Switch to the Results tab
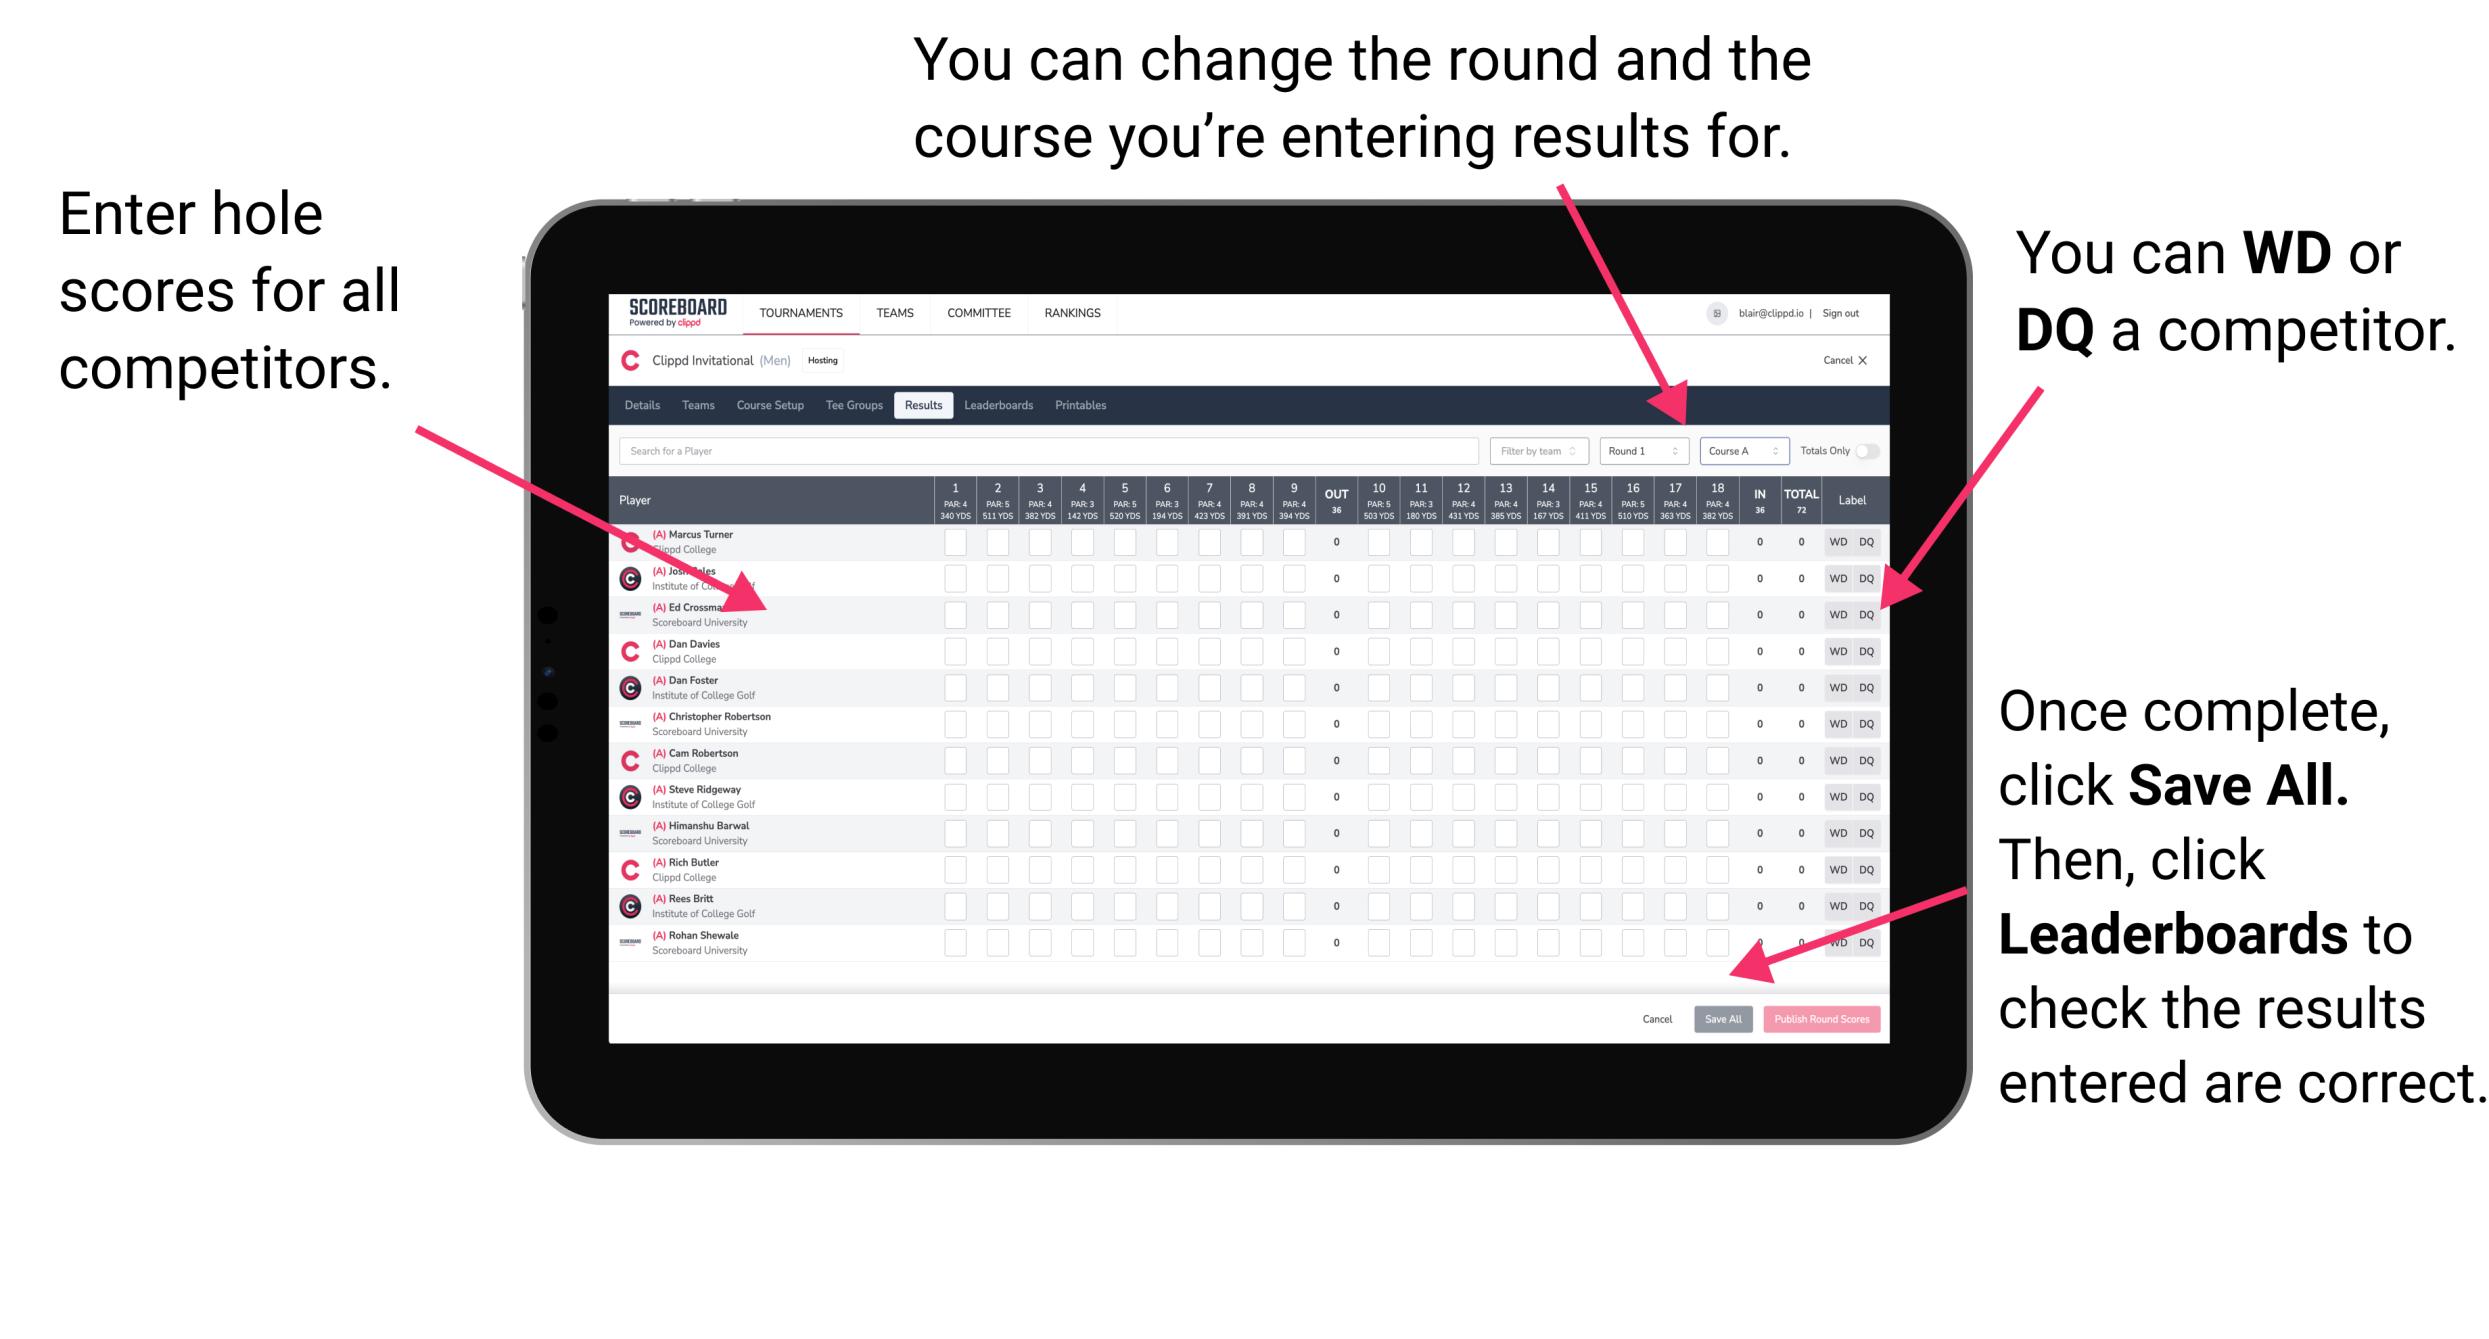This screenshot has height=1339, width=2489. (x=928, y=406)
